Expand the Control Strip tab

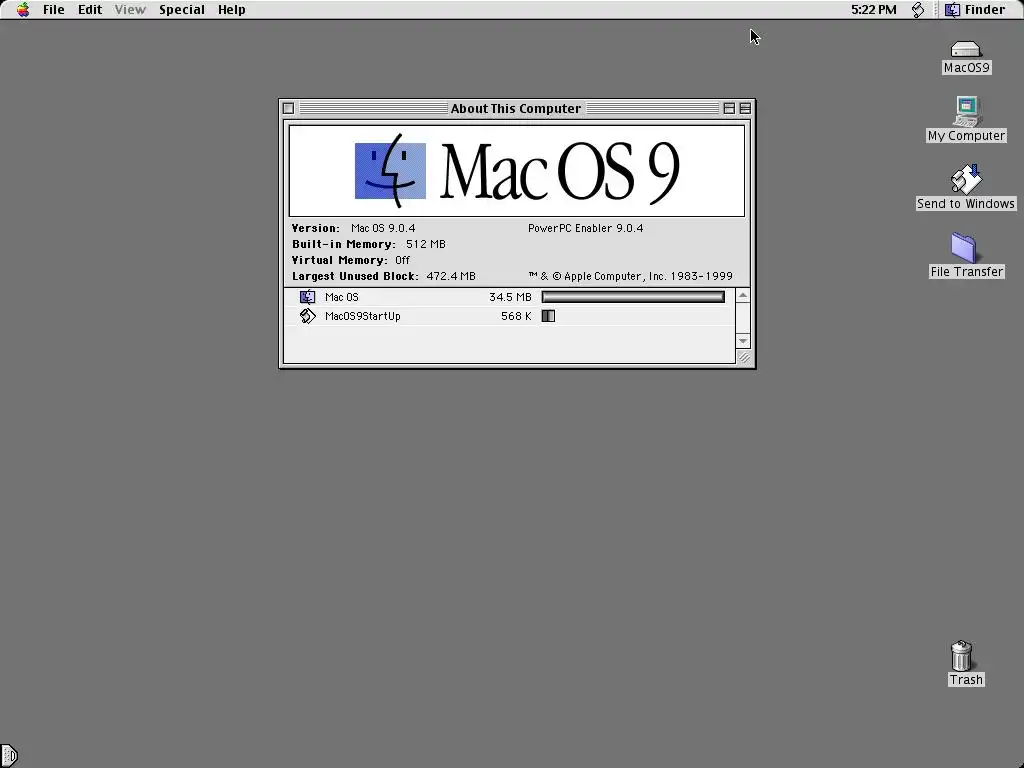coord(8,756)
